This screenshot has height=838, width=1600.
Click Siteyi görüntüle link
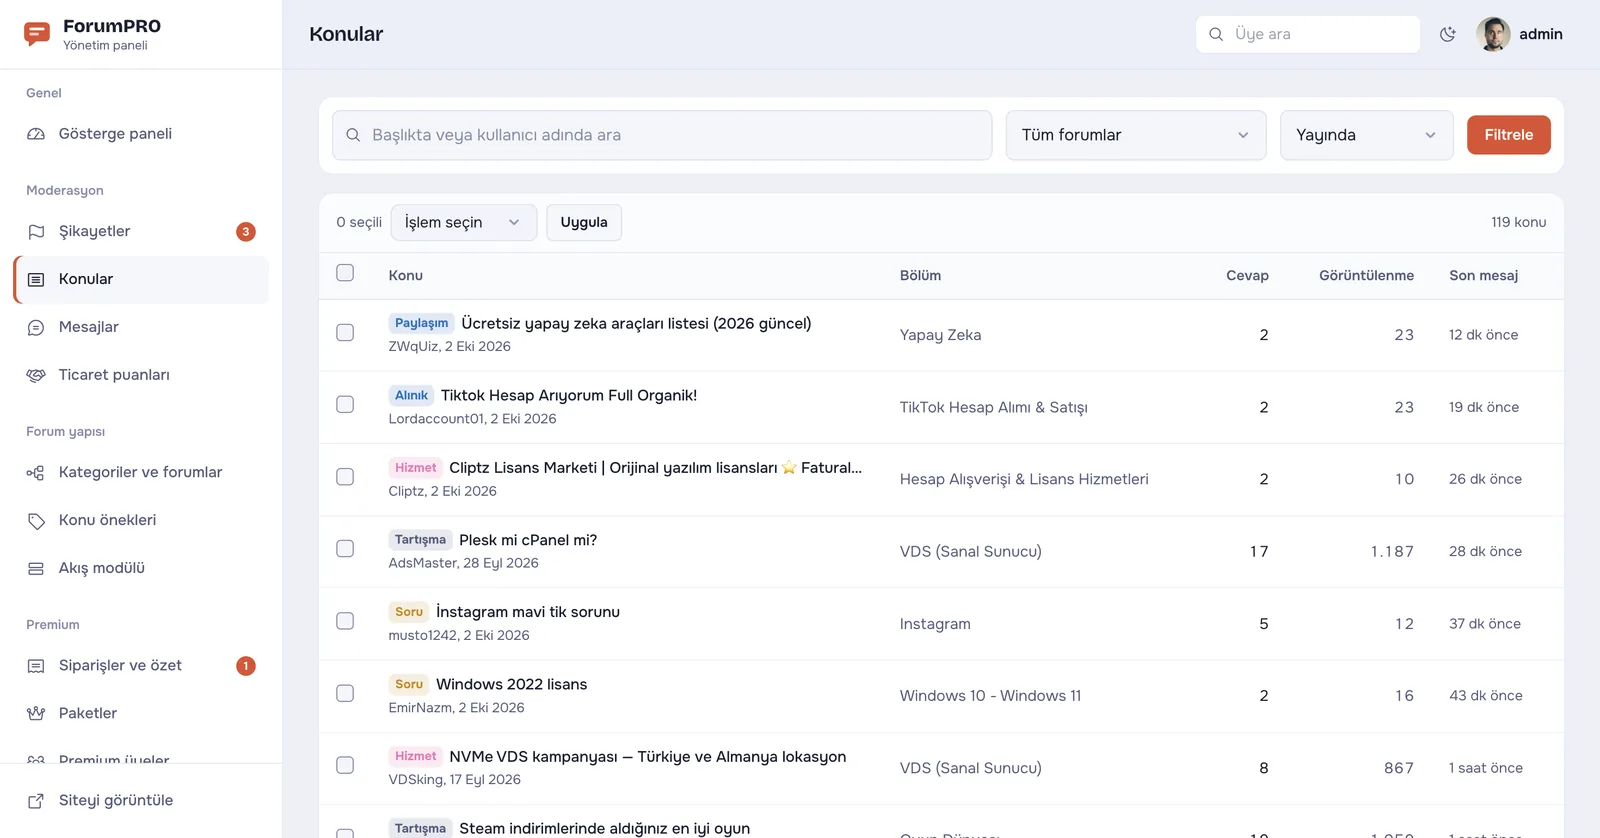tap(116, 801)
